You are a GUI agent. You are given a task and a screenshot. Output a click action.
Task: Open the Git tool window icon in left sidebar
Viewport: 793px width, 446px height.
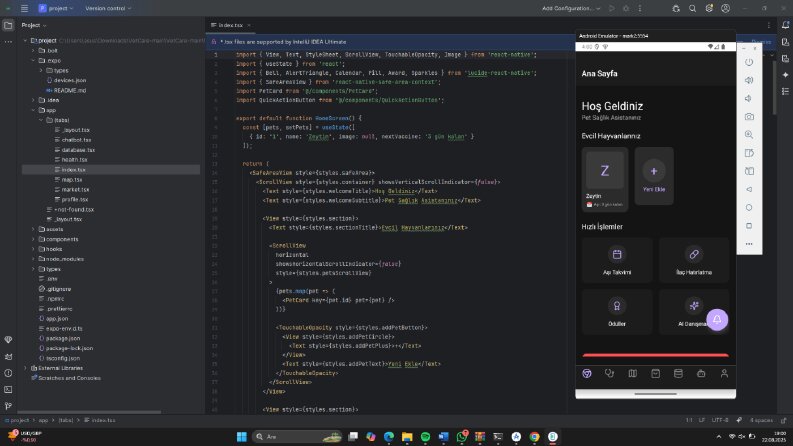(8, 406)
